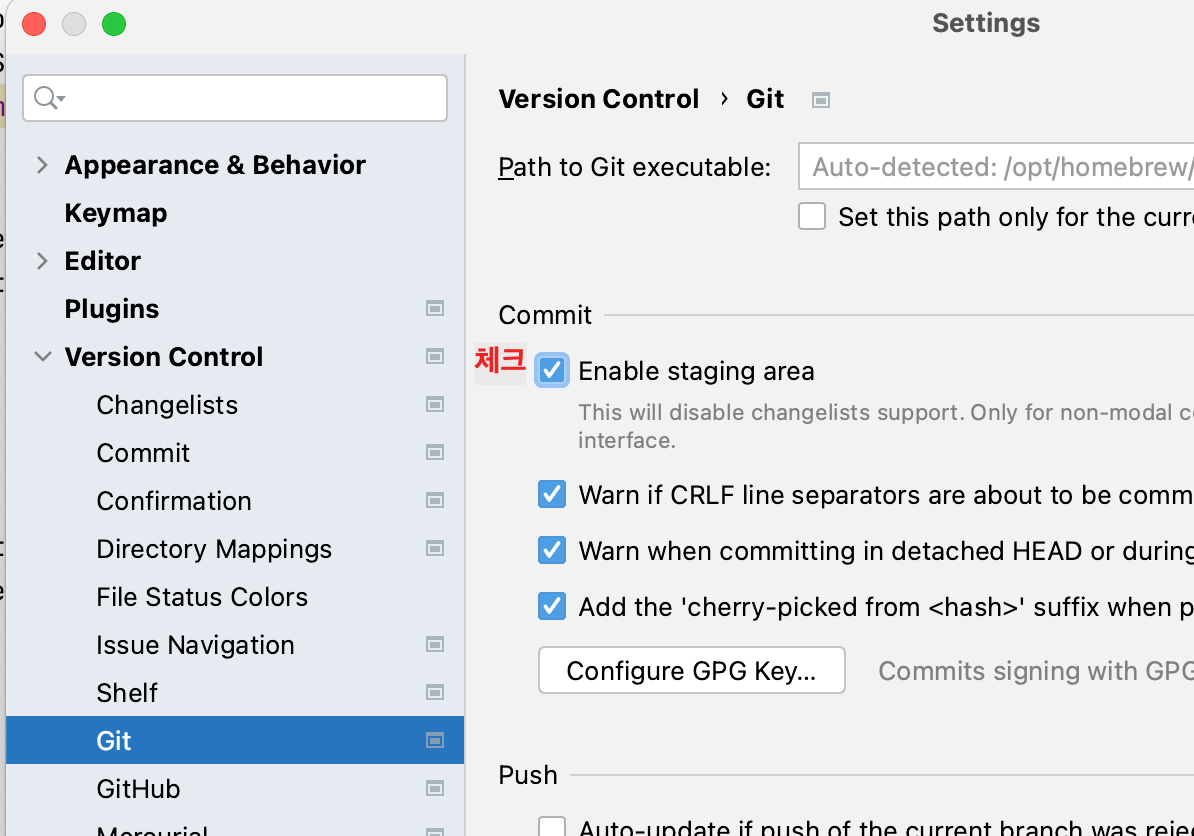Click Appearance & Behavior label
The image size is (1194, 836).
point(215,165)
